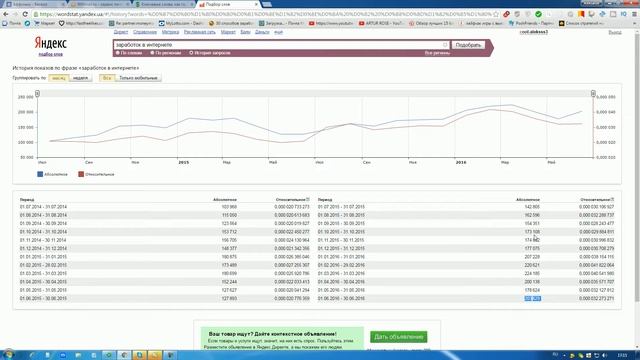Open the Метрика link
640x360 pixels.
pos(170,32)
